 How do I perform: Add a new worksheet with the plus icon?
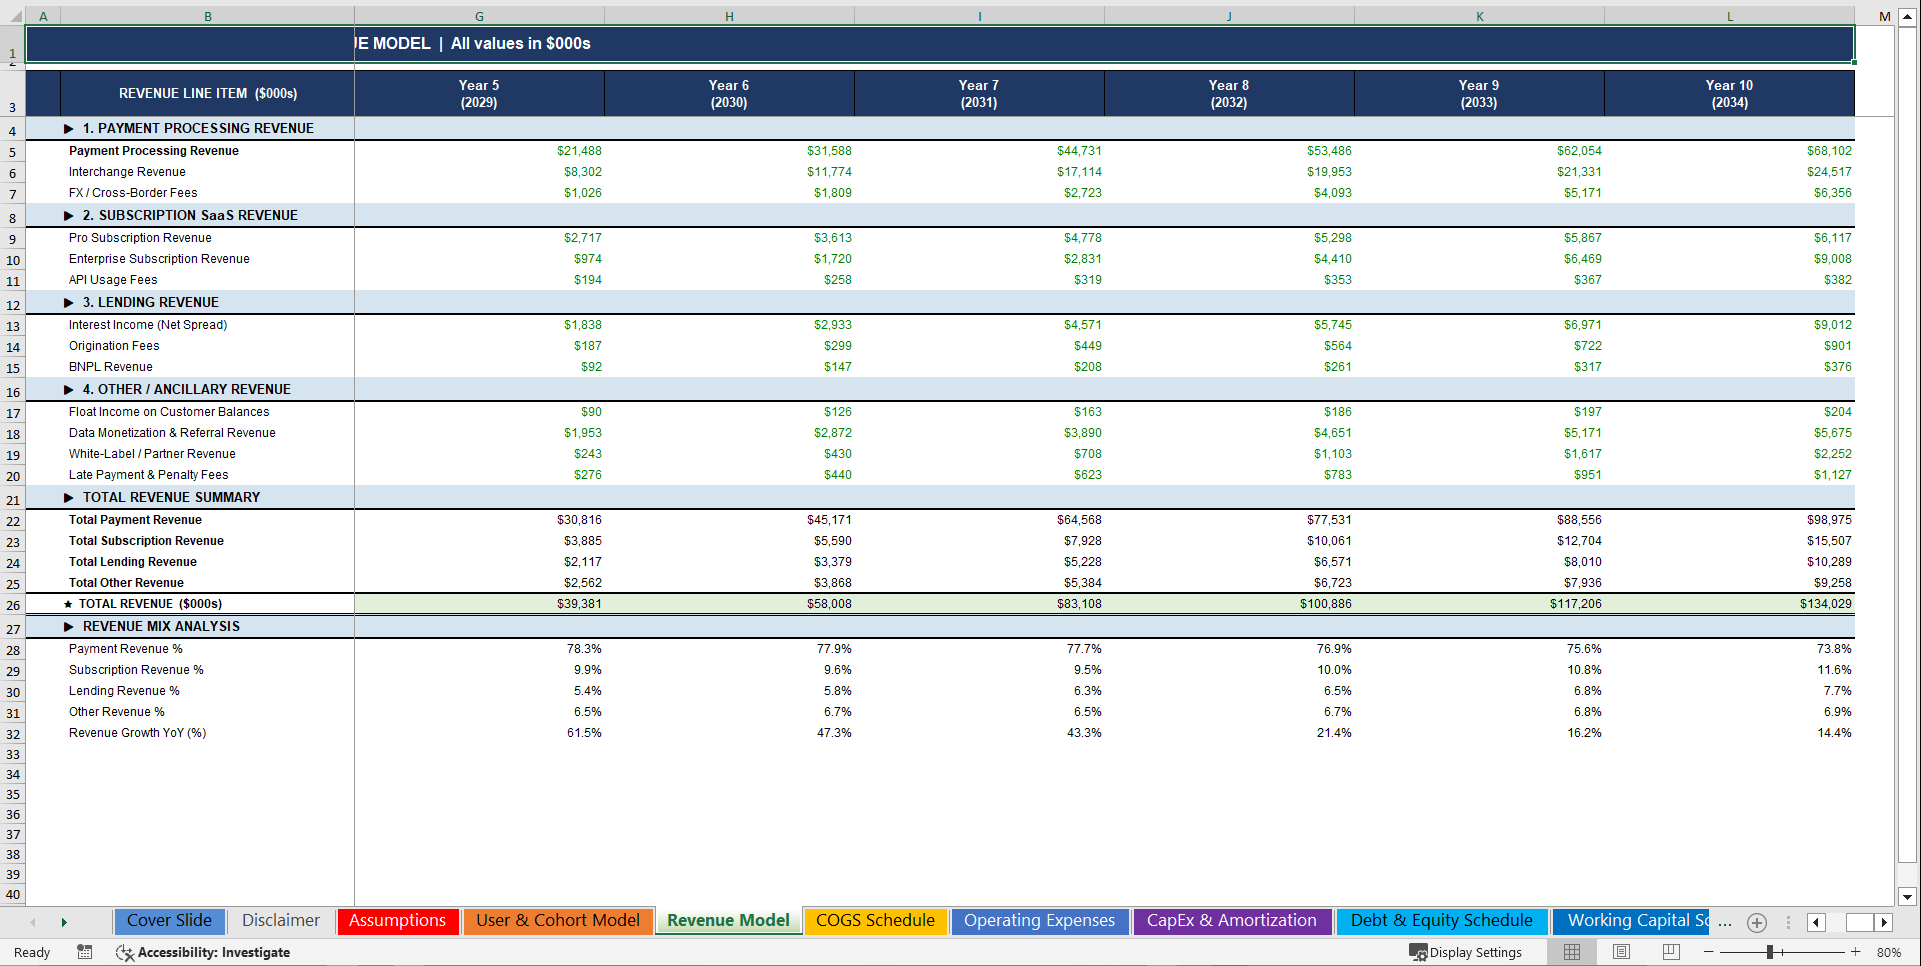1756,922
